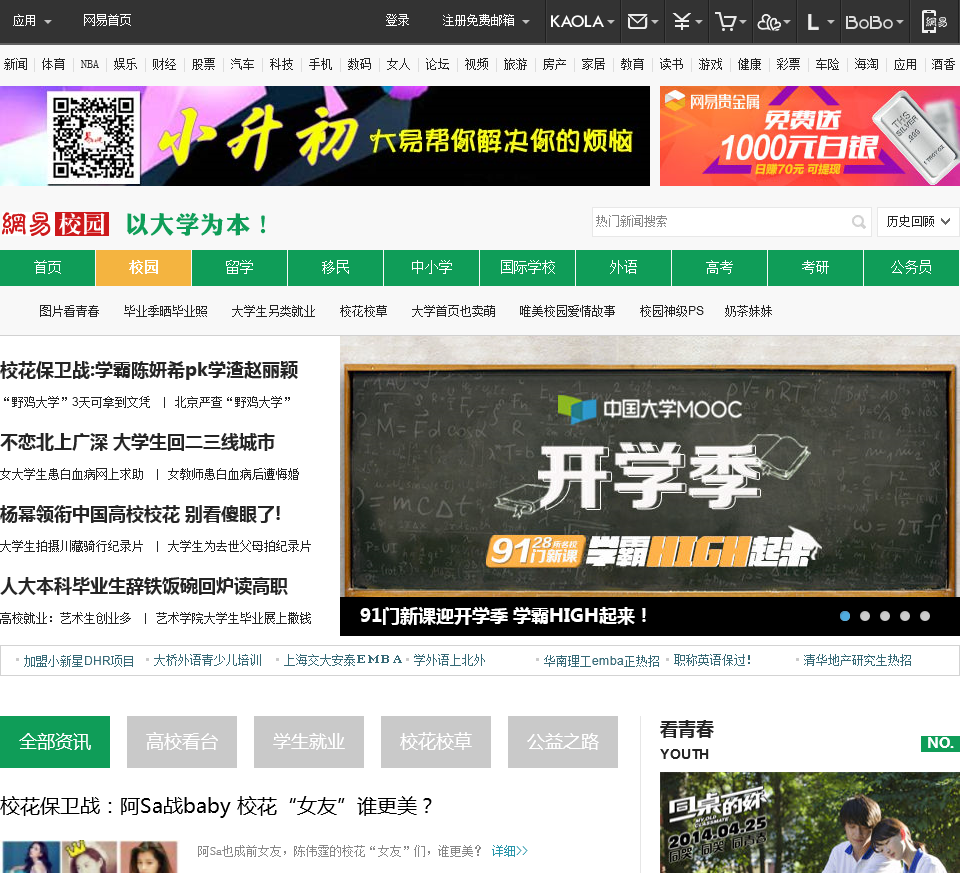This screenshot has width=960, height=873.
Task: Open article 校花保卫战：阿Sa战baby
Action: (217, 806)
